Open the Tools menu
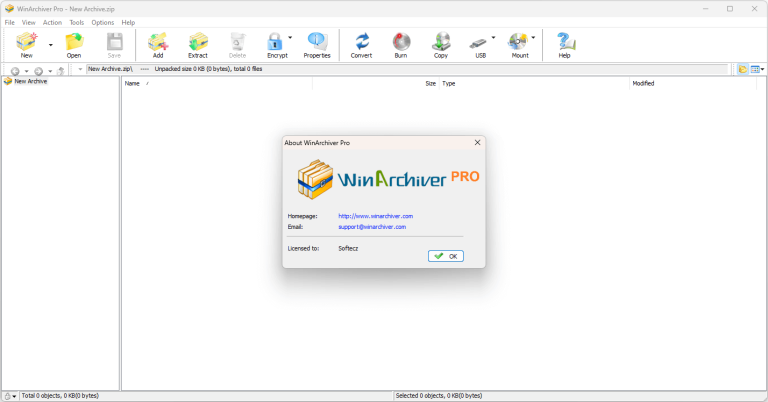 [x=77, y=22]
